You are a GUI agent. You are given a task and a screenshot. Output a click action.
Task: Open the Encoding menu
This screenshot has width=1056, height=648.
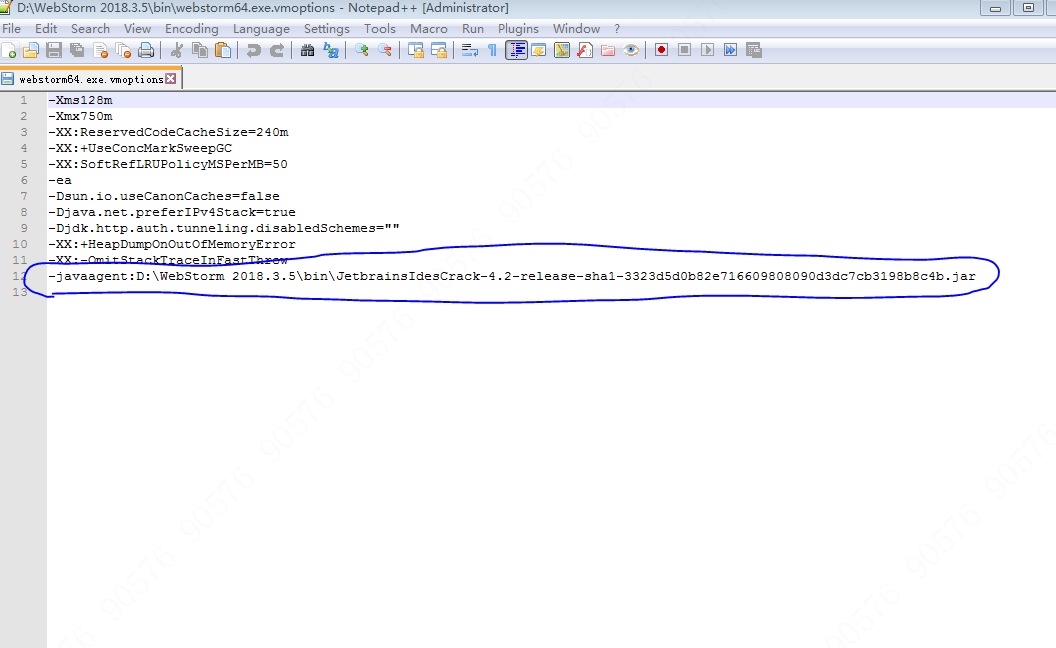[x=192, y=29]
